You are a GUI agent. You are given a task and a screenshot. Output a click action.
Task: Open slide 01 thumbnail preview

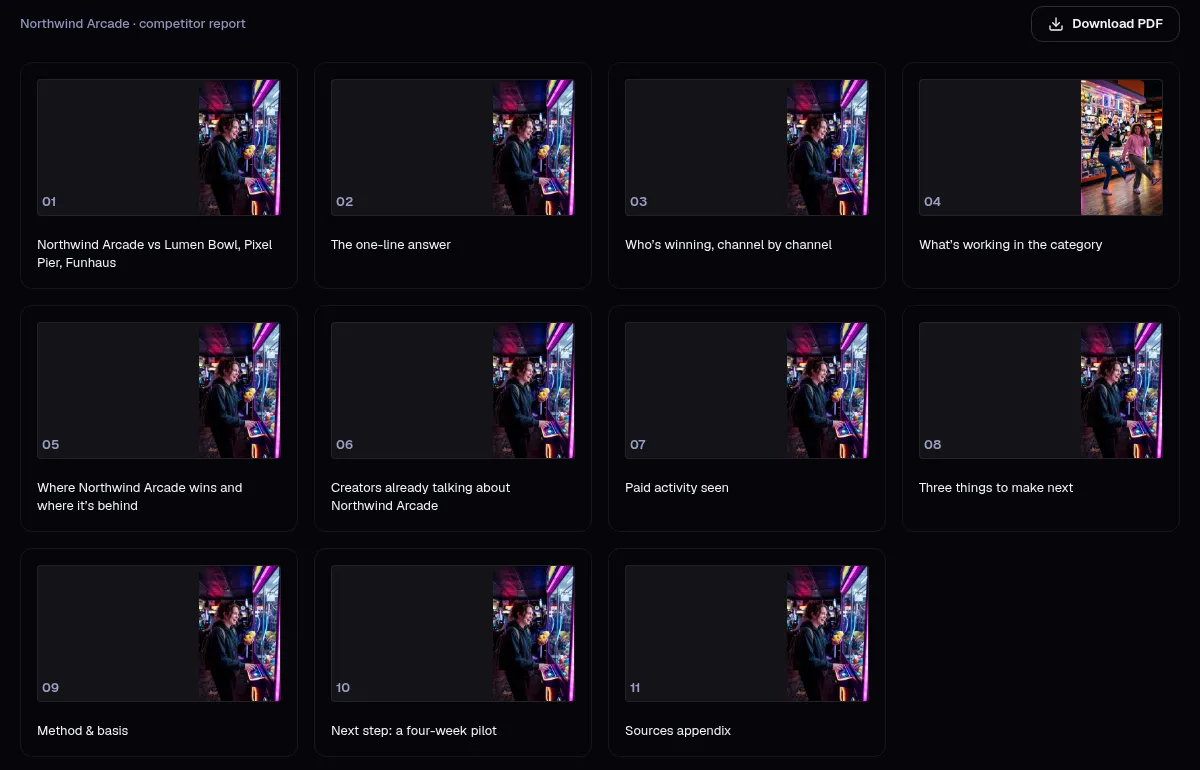(159, 148)
